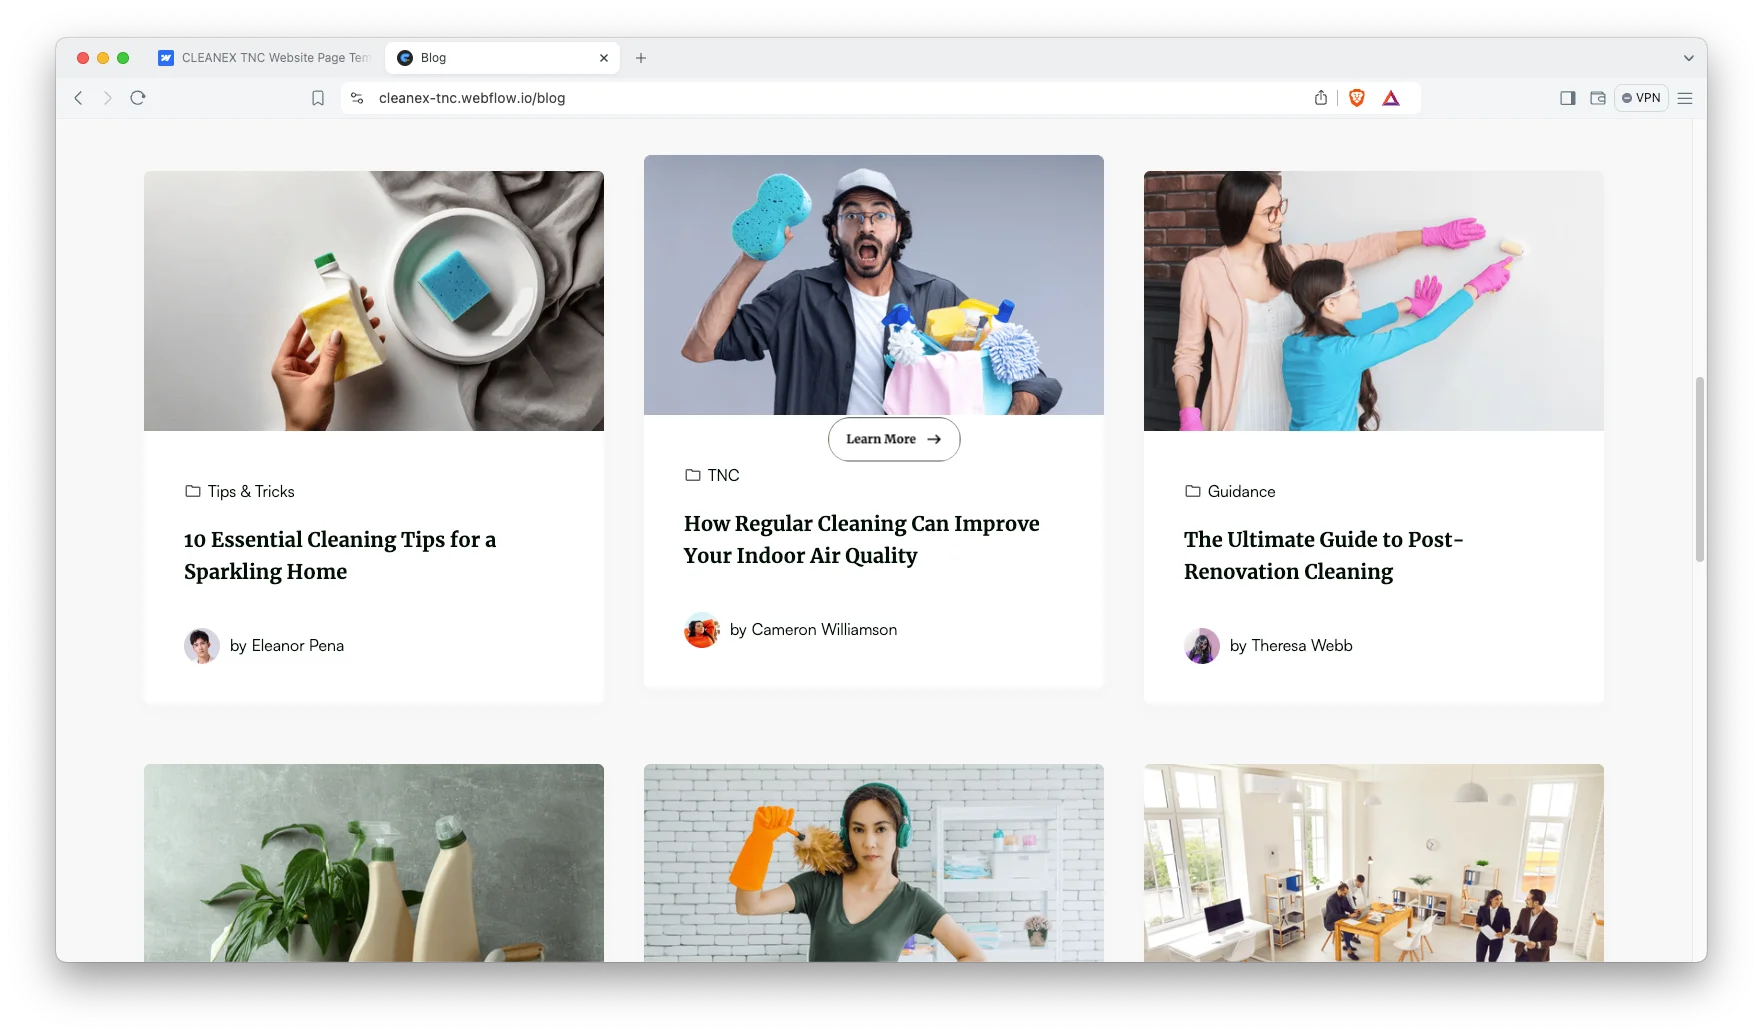Open a new tab with plus button
The width and height of the screenshot is (1763, 1036).
641,58
